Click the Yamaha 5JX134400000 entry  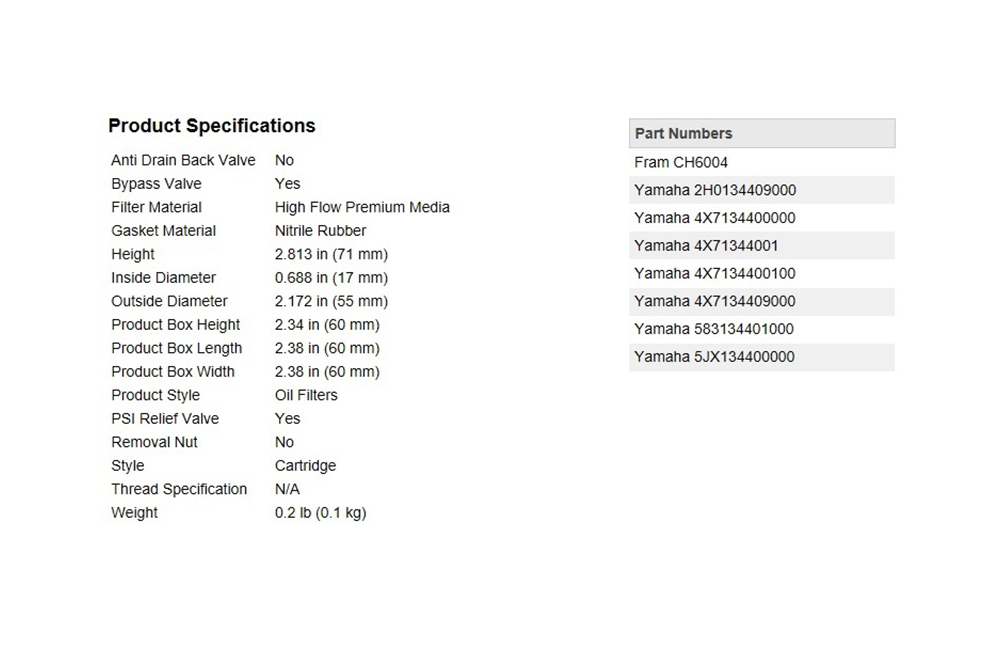point(762,357)
